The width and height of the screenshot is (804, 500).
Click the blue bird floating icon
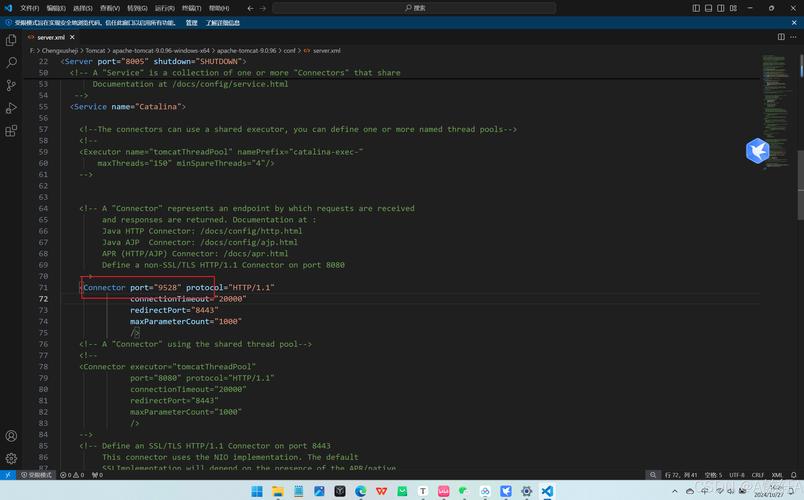click(x=757, y=151)
